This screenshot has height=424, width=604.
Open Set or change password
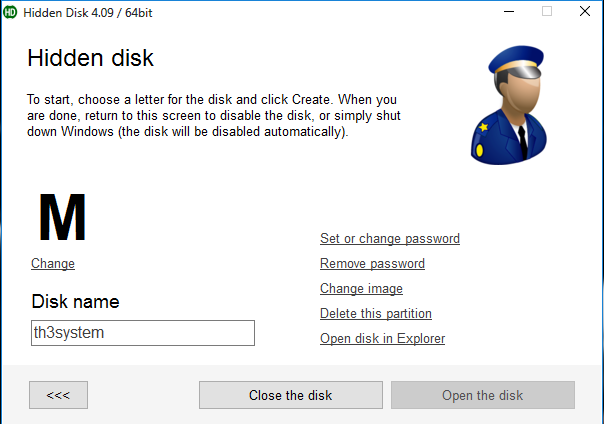(390, 239)
